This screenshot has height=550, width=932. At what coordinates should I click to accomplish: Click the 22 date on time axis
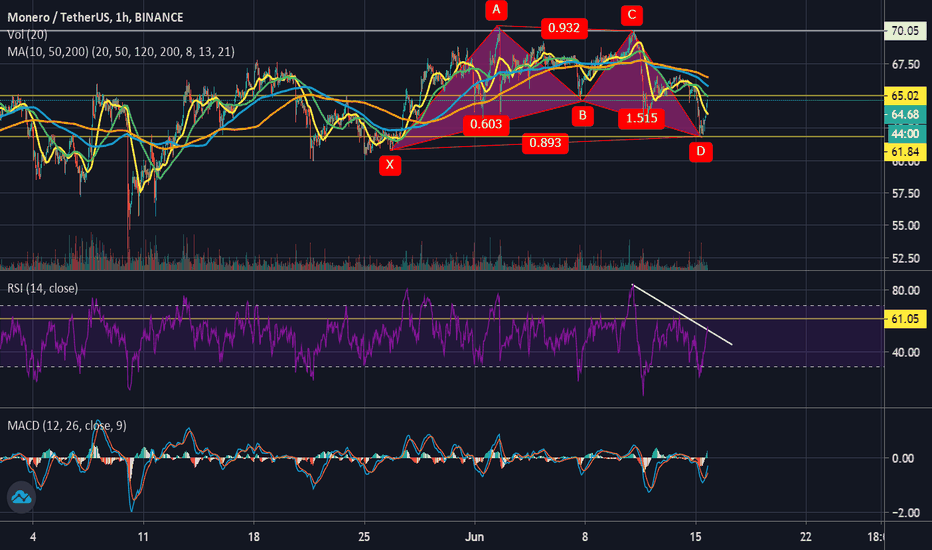805,537
